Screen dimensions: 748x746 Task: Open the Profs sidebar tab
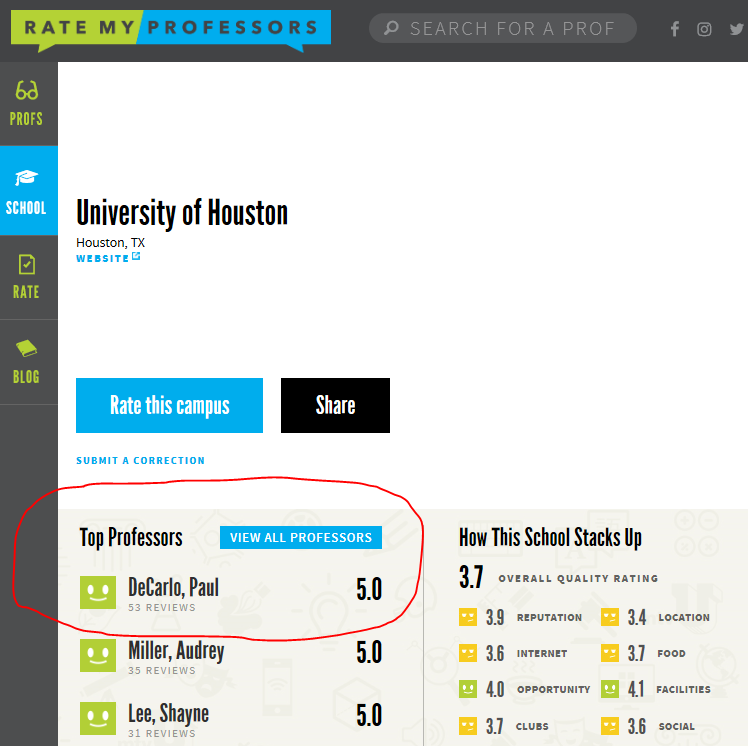tap(27, 103)
